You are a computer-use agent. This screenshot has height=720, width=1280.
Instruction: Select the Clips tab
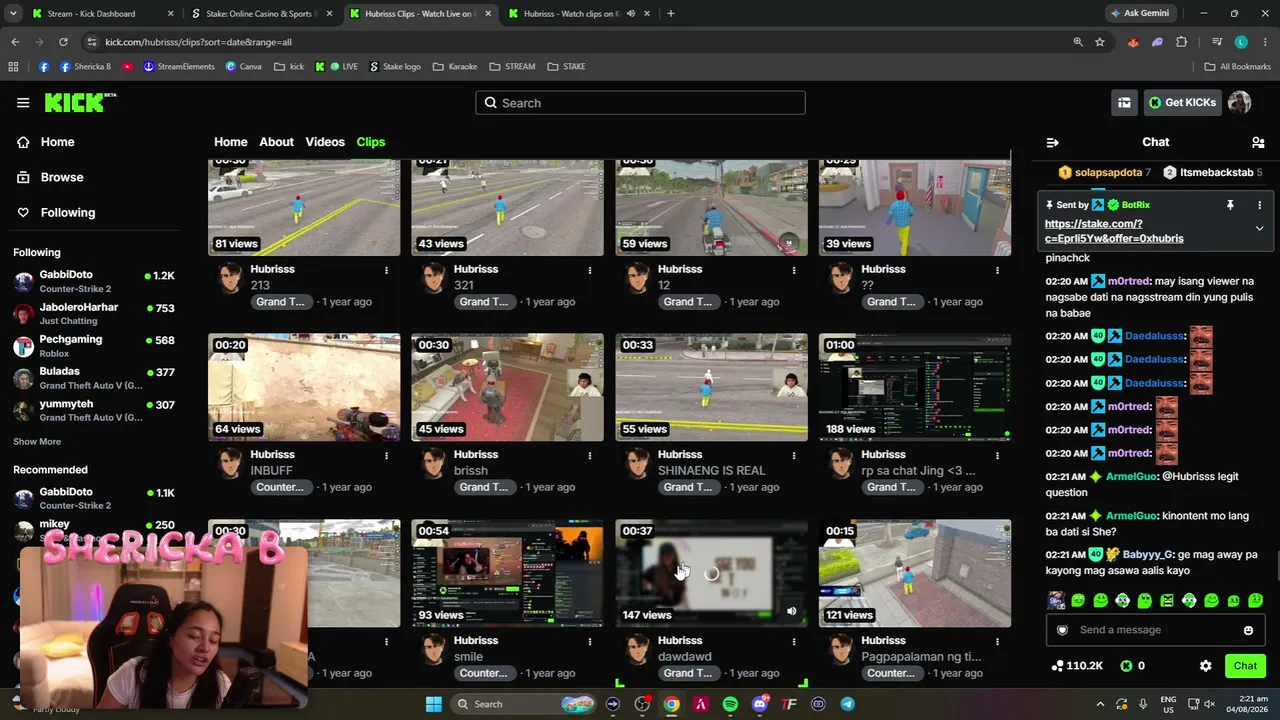pyautogui.click(x=371, y=142)
